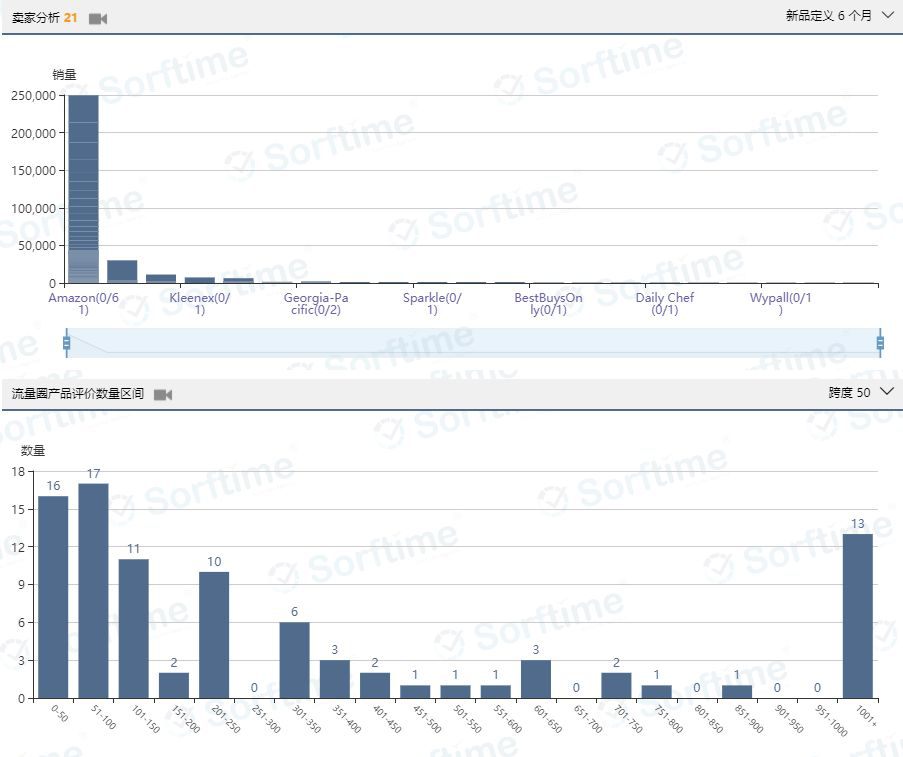Click the Daily Chef(0/1) seller label
The width and height of the screenshot is (903, 757).
click(664, 304)
